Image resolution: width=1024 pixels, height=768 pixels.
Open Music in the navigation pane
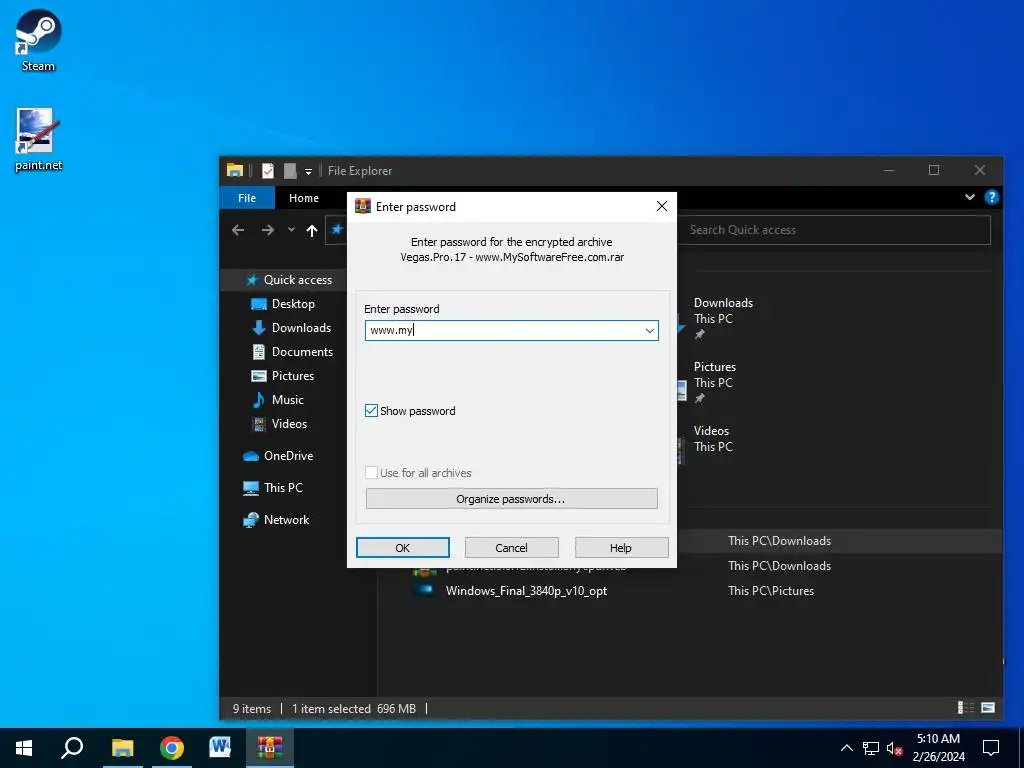287,400
